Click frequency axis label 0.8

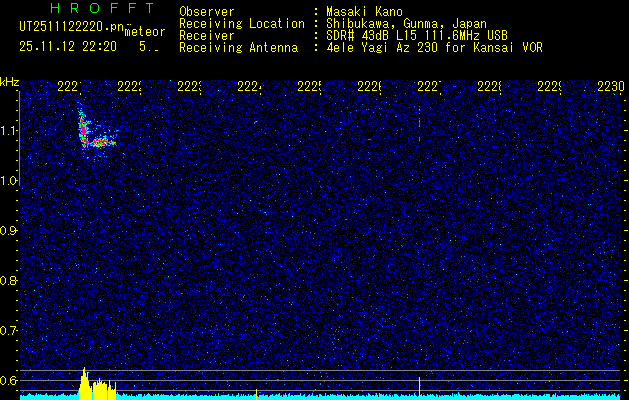(x=9, y=280)
